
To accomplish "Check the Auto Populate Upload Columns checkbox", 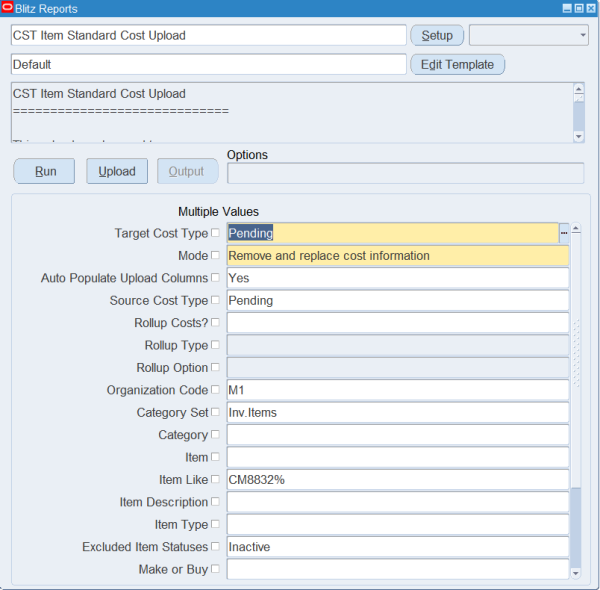I will (215, 277).
